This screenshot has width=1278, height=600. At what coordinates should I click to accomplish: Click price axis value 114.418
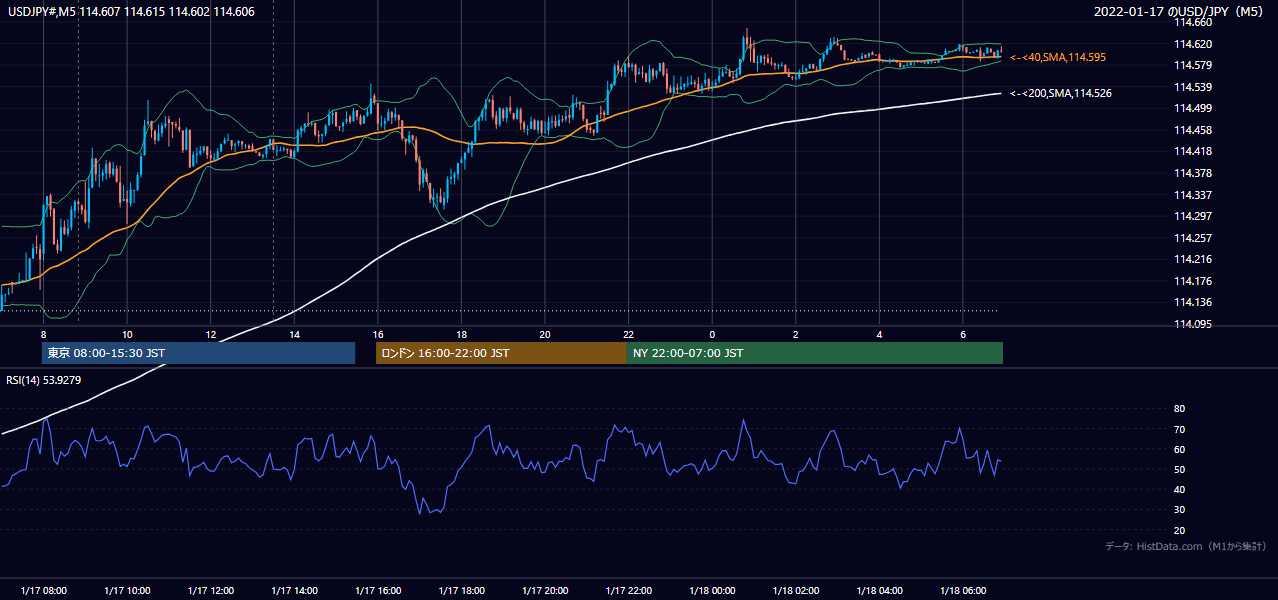(x=1195, y=151)
